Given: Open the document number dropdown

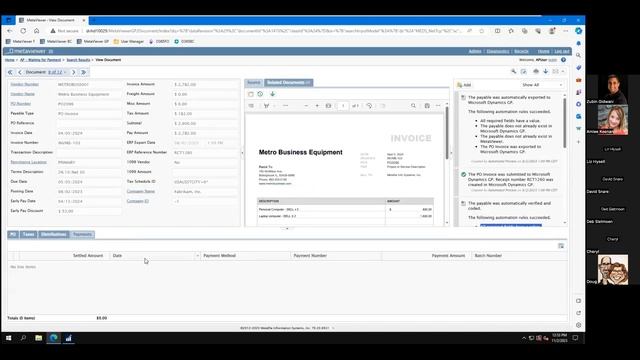Looking at the screenshot, I should coord(57,72).
